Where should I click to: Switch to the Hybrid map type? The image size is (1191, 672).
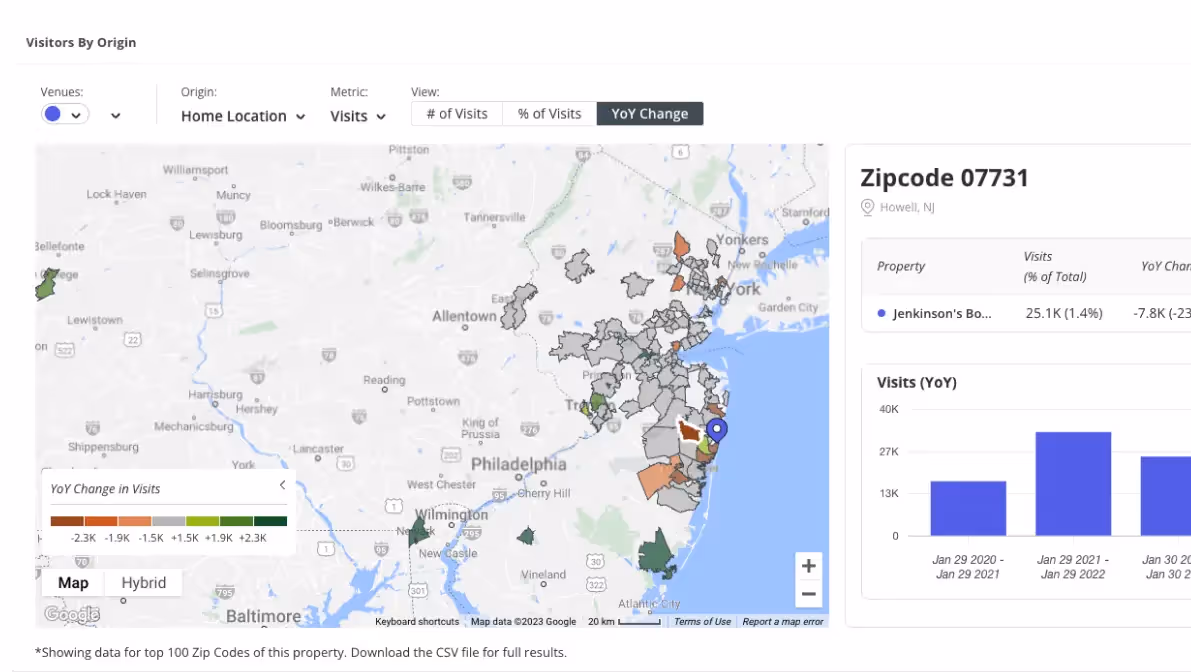(144, 582)
